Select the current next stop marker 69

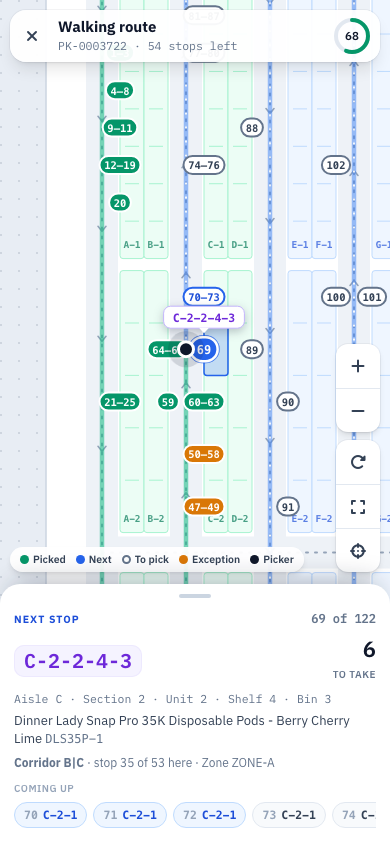tap(204, 349)
